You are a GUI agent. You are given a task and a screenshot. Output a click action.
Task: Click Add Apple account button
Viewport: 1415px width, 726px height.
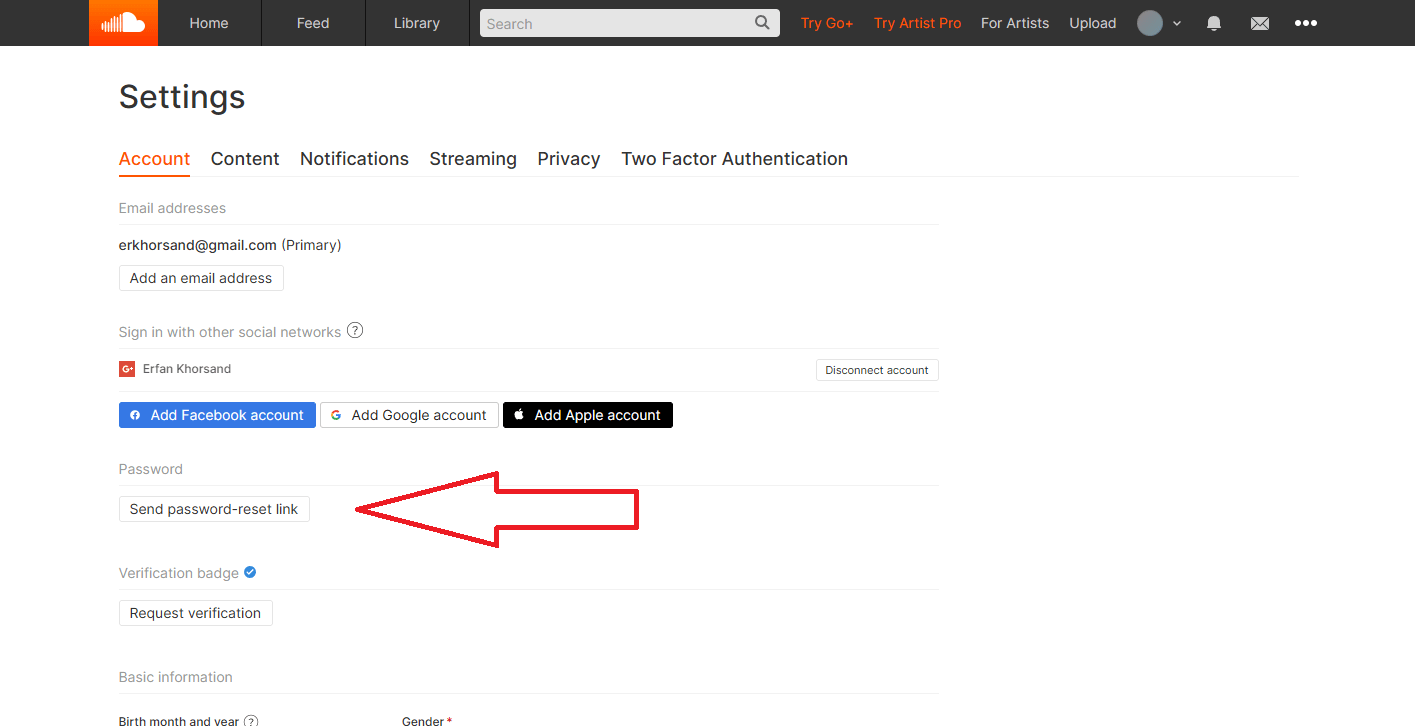[x=588, y=415]
